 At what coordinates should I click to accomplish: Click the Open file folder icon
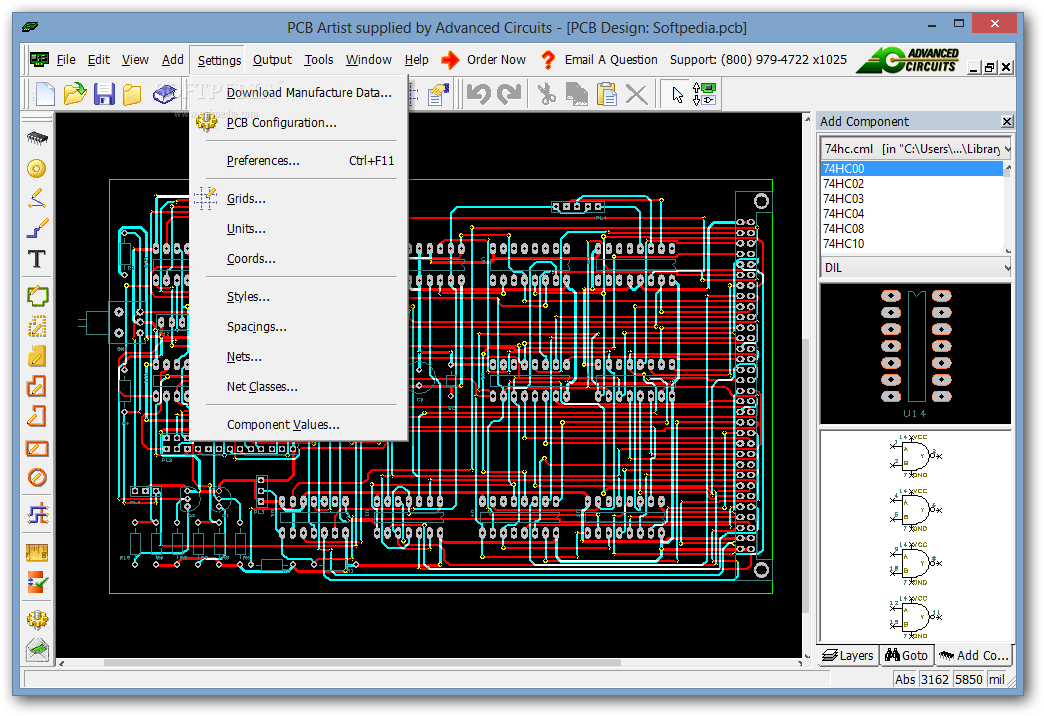(x=75, y=94)
